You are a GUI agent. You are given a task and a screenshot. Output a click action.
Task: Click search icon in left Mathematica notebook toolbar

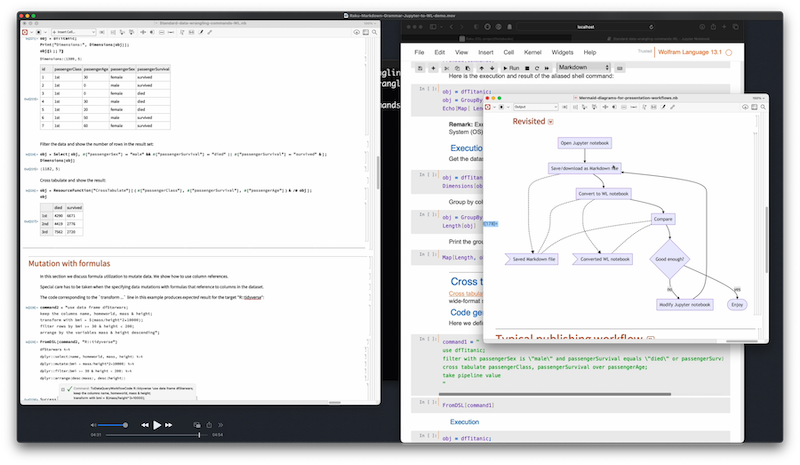374,32
